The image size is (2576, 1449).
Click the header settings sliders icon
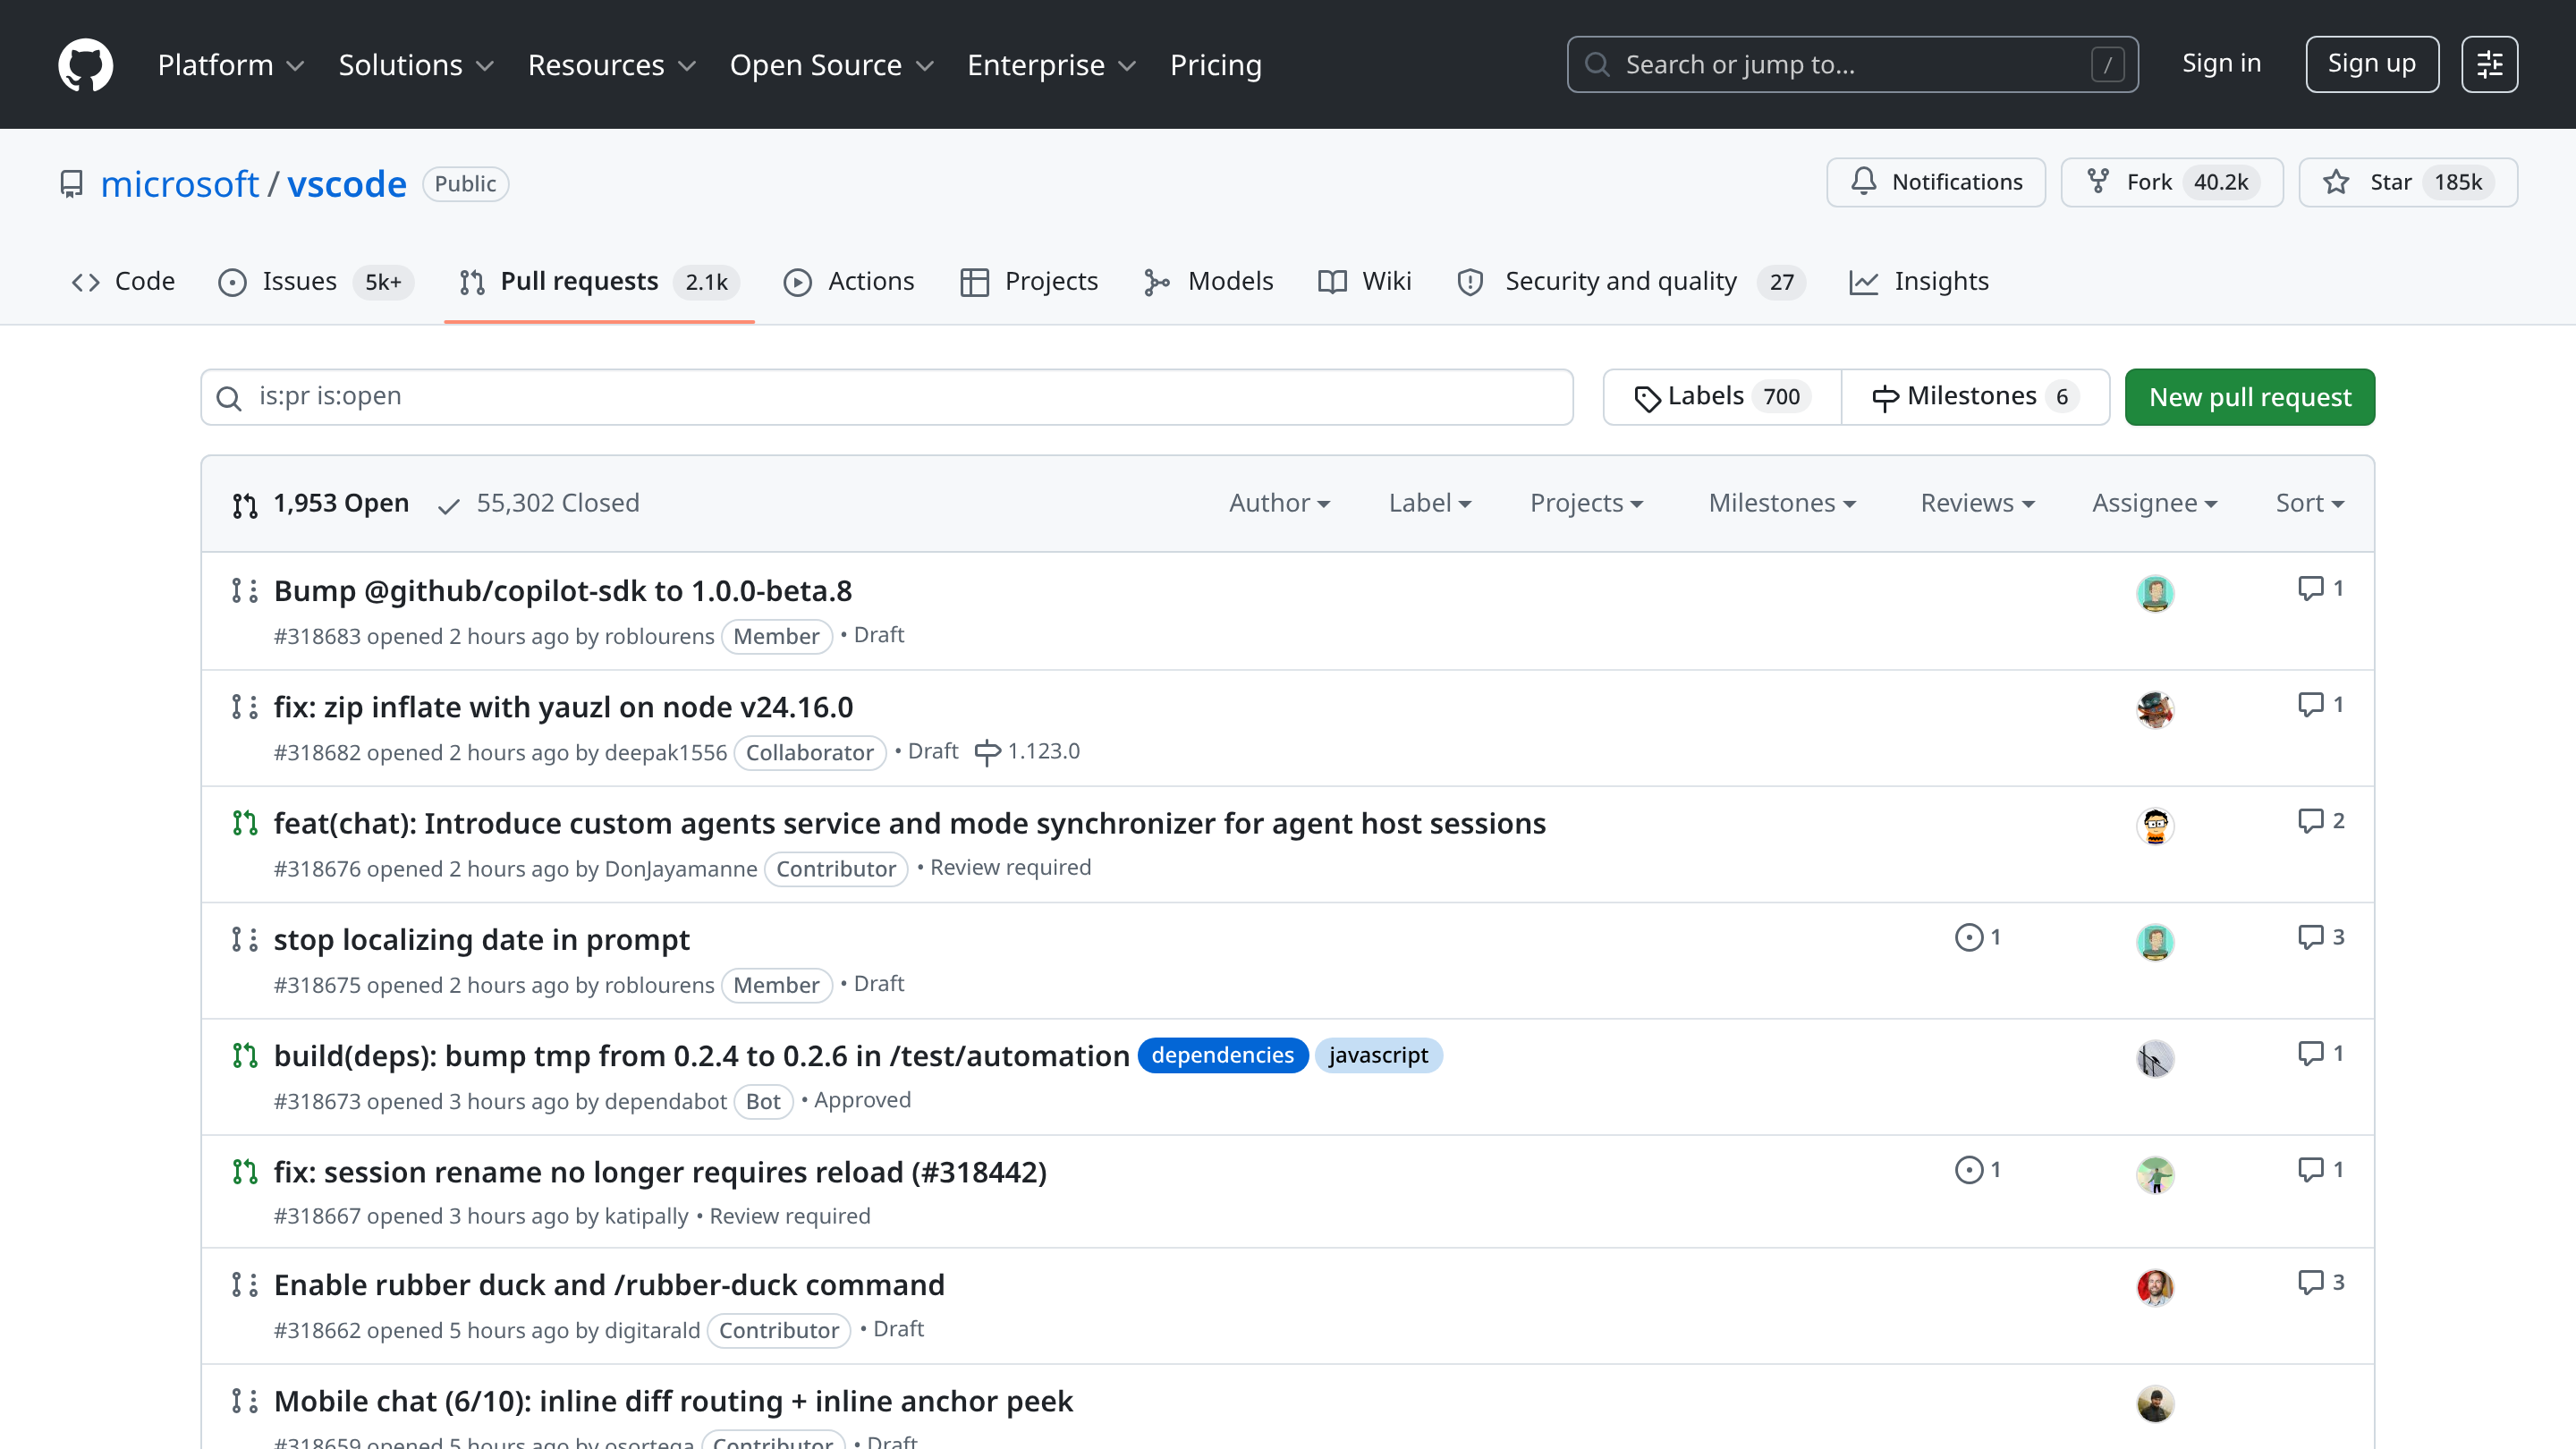coord(2489,65)
